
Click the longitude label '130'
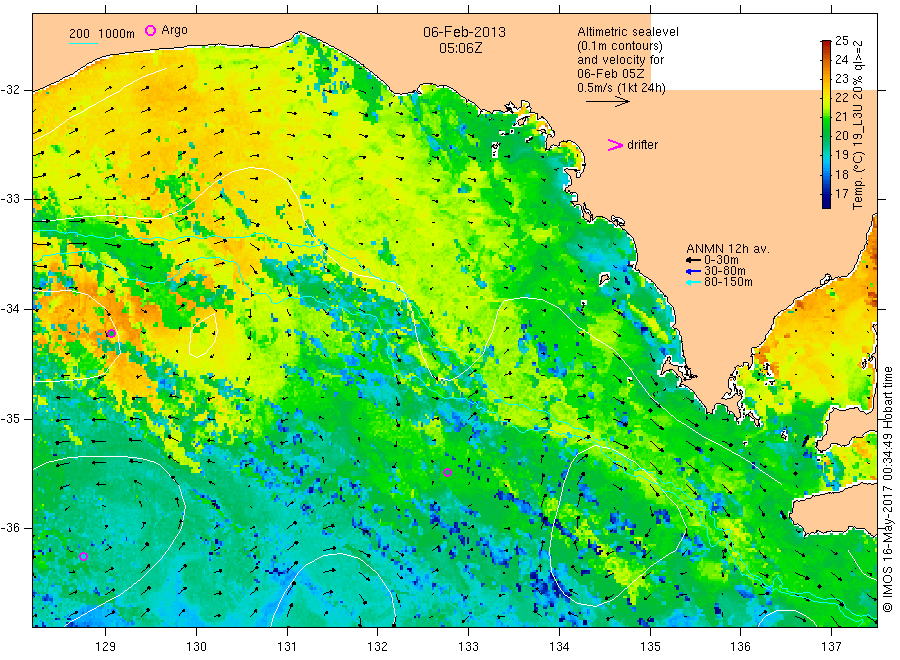tap(196, 647)
